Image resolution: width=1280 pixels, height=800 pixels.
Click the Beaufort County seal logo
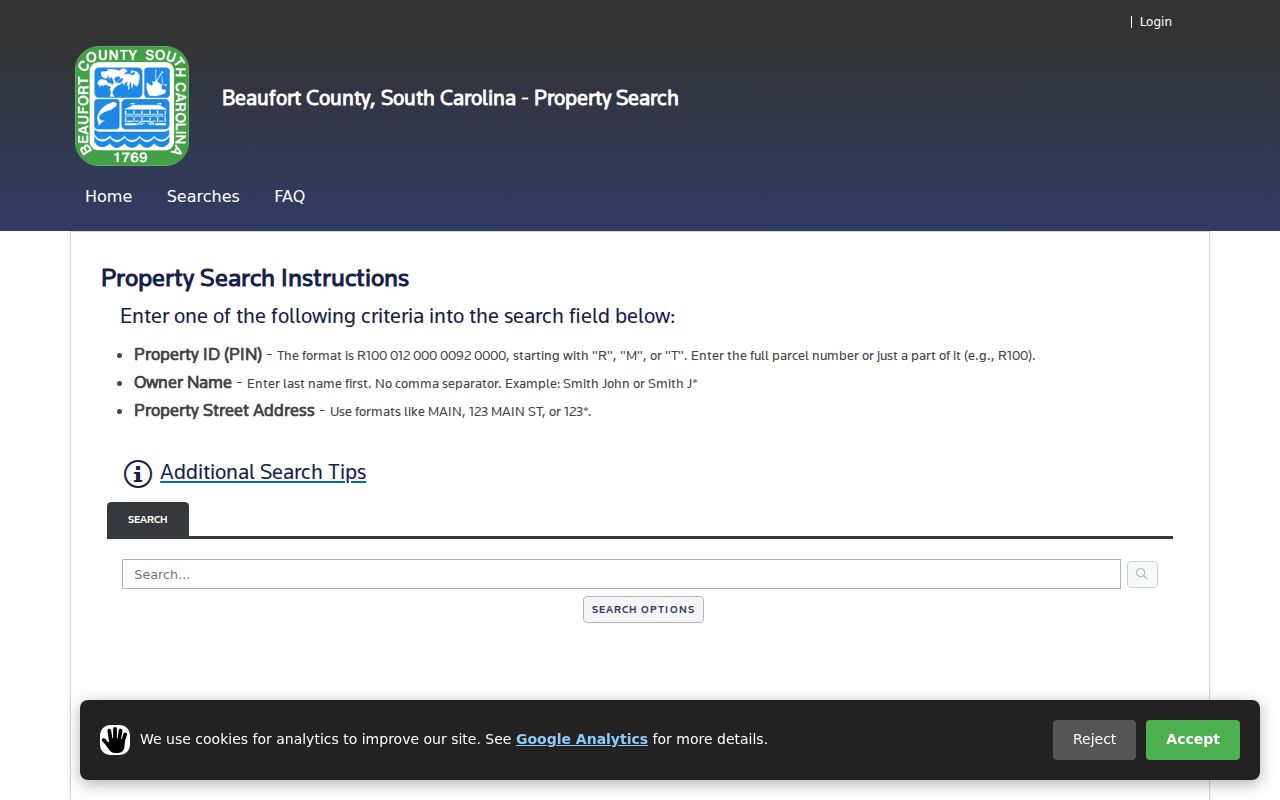(132, 106)
